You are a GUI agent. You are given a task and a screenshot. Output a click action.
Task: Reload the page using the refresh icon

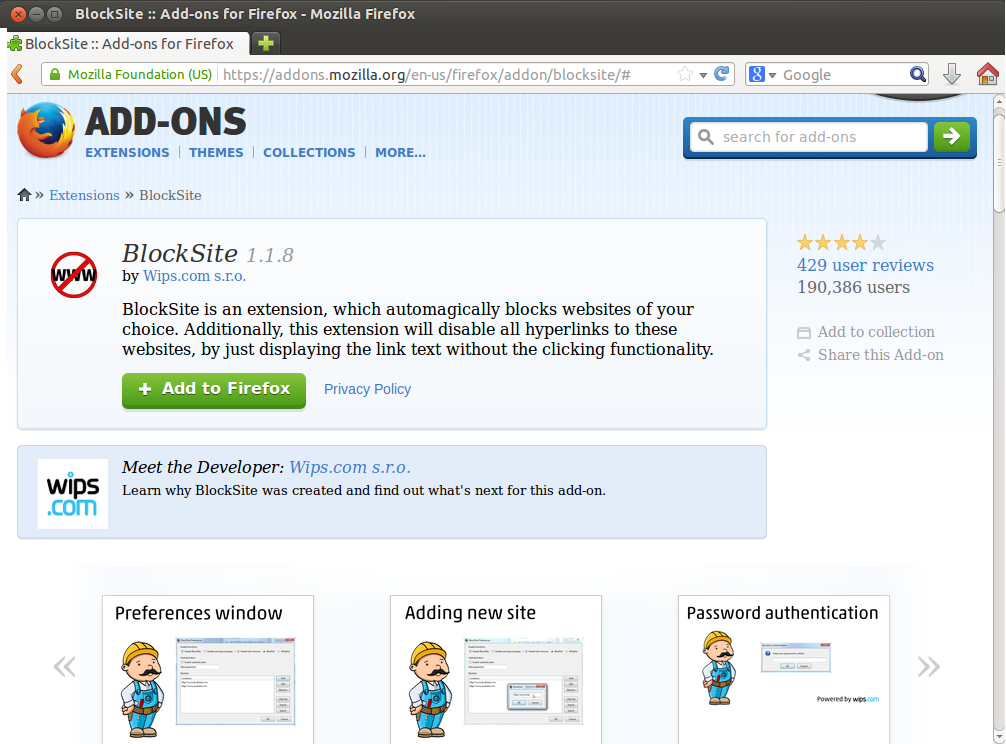[x=722, y=74]
